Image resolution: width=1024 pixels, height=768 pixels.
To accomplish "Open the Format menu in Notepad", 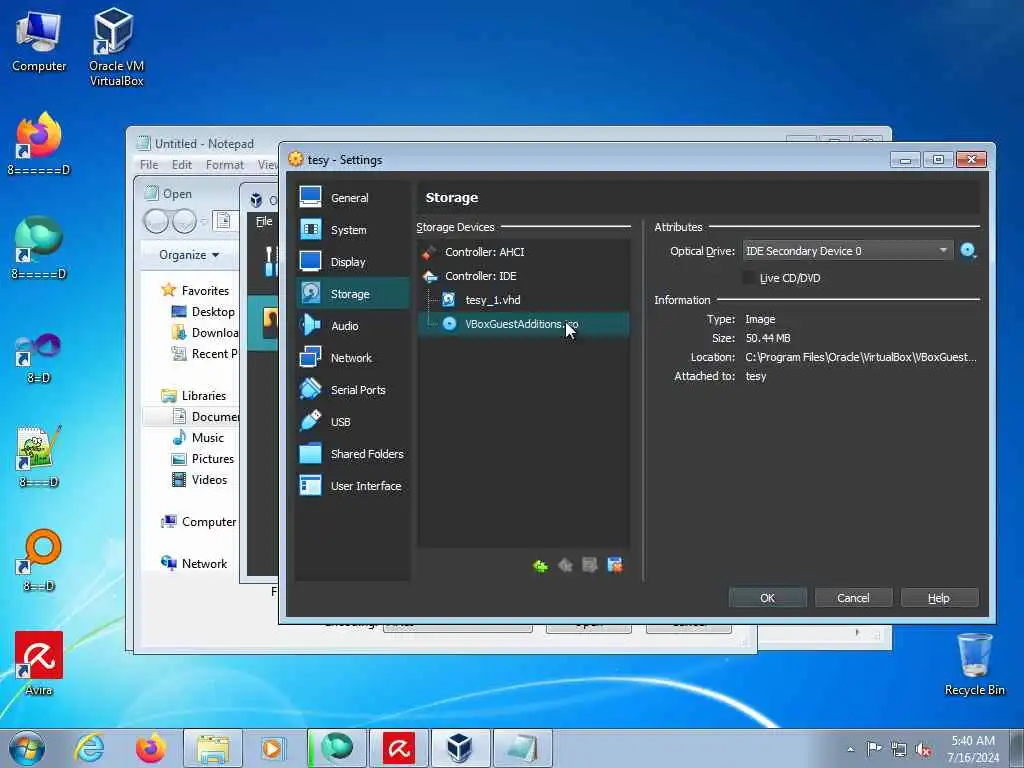I will (x=225, y=165).
